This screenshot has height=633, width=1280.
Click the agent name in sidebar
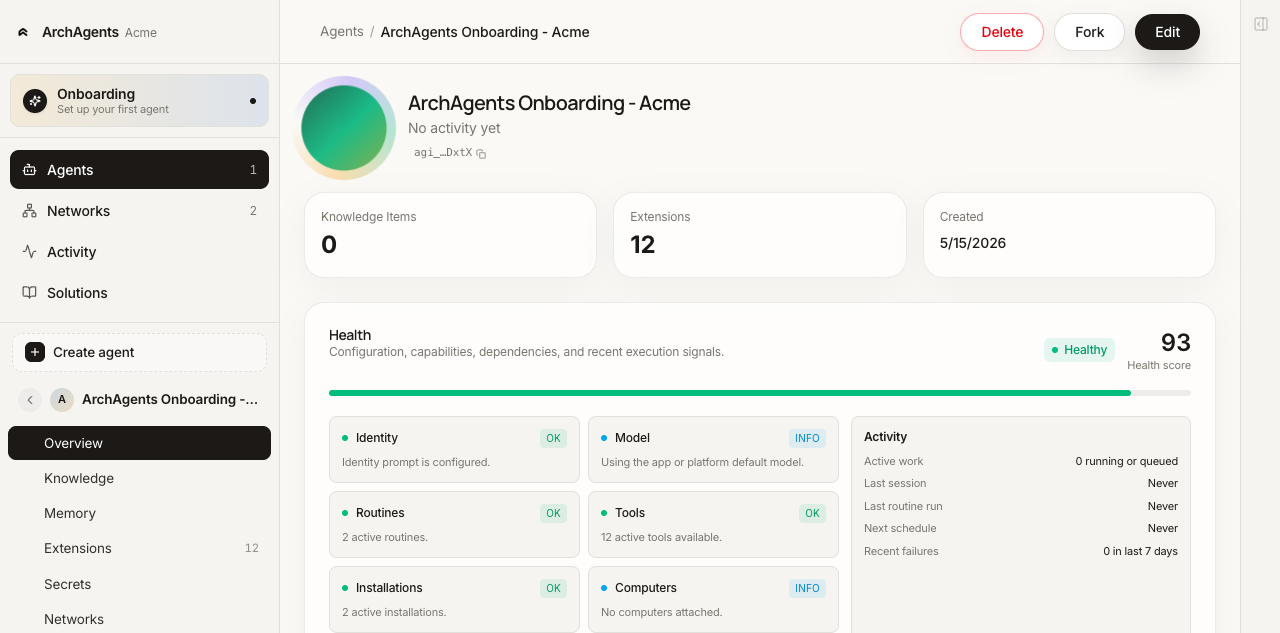click(170, 400)
